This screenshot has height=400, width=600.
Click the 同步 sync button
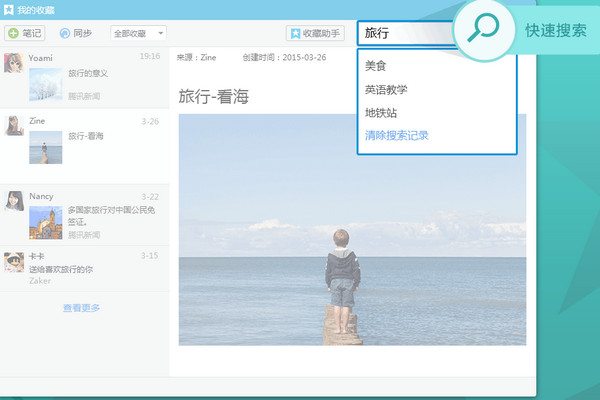coord(78,33)
